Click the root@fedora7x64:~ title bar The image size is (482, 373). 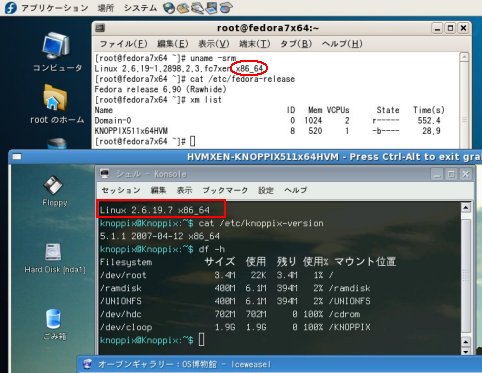(268, 28)
